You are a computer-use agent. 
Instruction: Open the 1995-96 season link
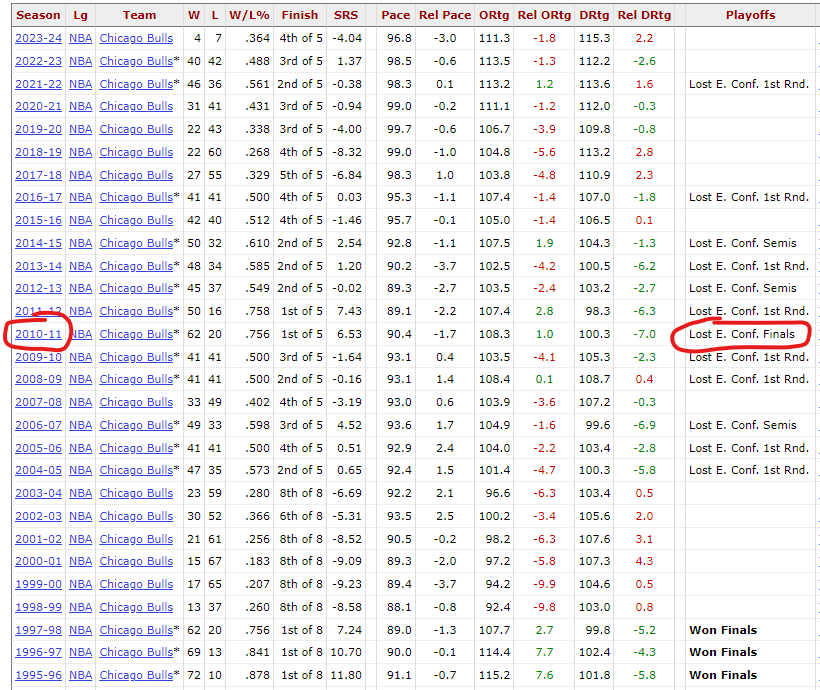click(x=38, y=675)
